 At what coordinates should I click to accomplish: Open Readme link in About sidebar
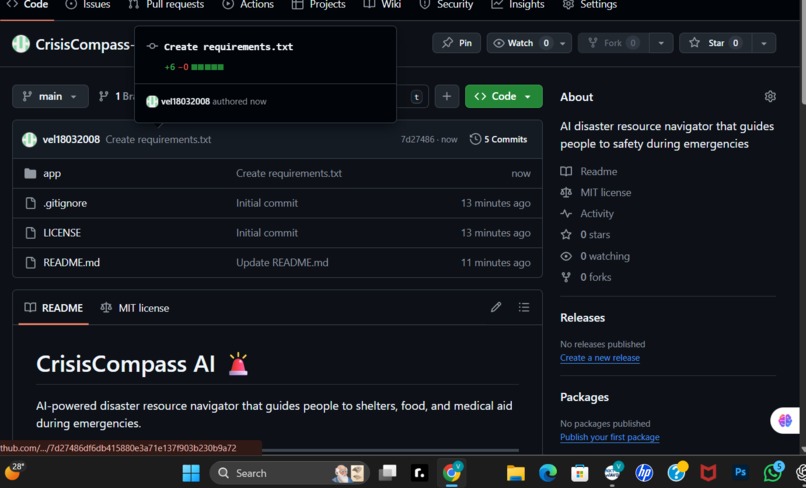589,171
